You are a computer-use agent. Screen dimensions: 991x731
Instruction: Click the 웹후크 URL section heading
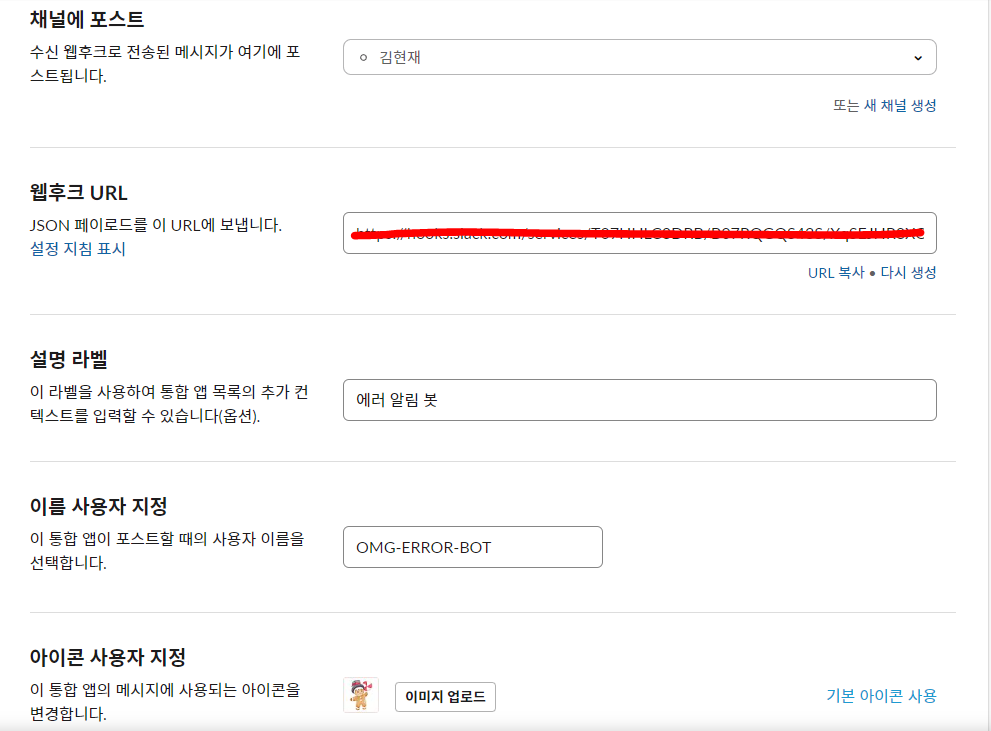tap(79, 193)
